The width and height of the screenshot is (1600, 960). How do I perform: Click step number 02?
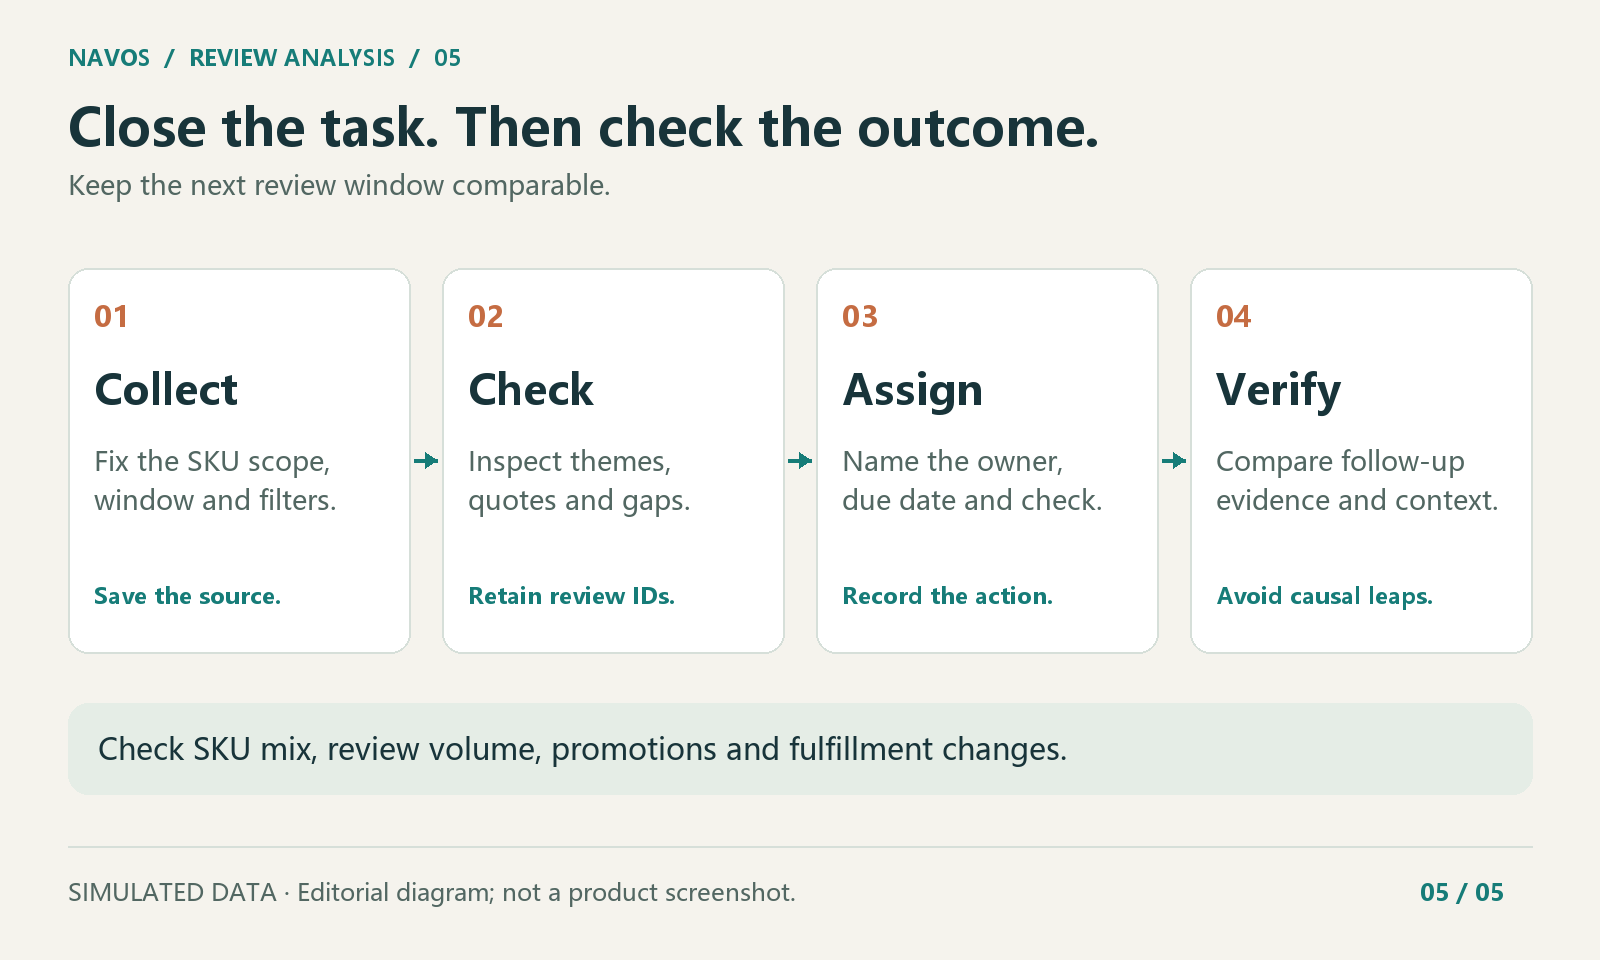(x=485, y=317)
